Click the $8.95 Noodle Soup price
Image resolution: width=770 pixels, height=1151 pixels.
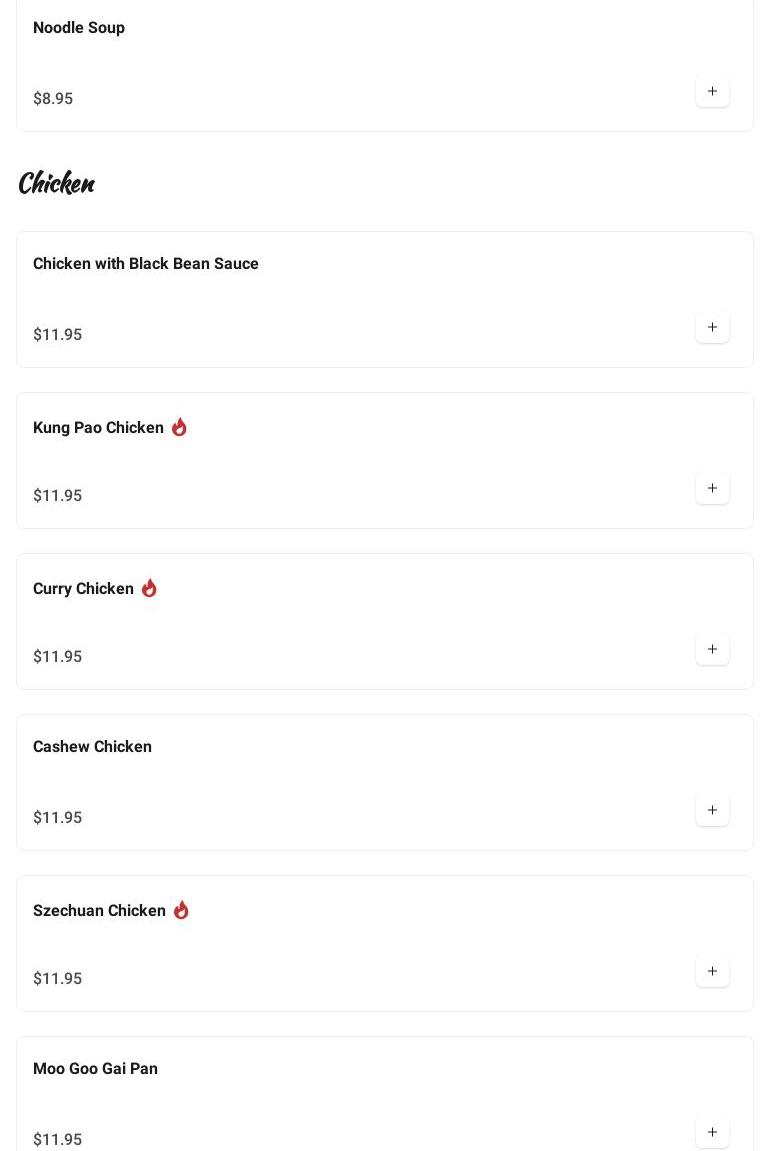click(53, 99)
